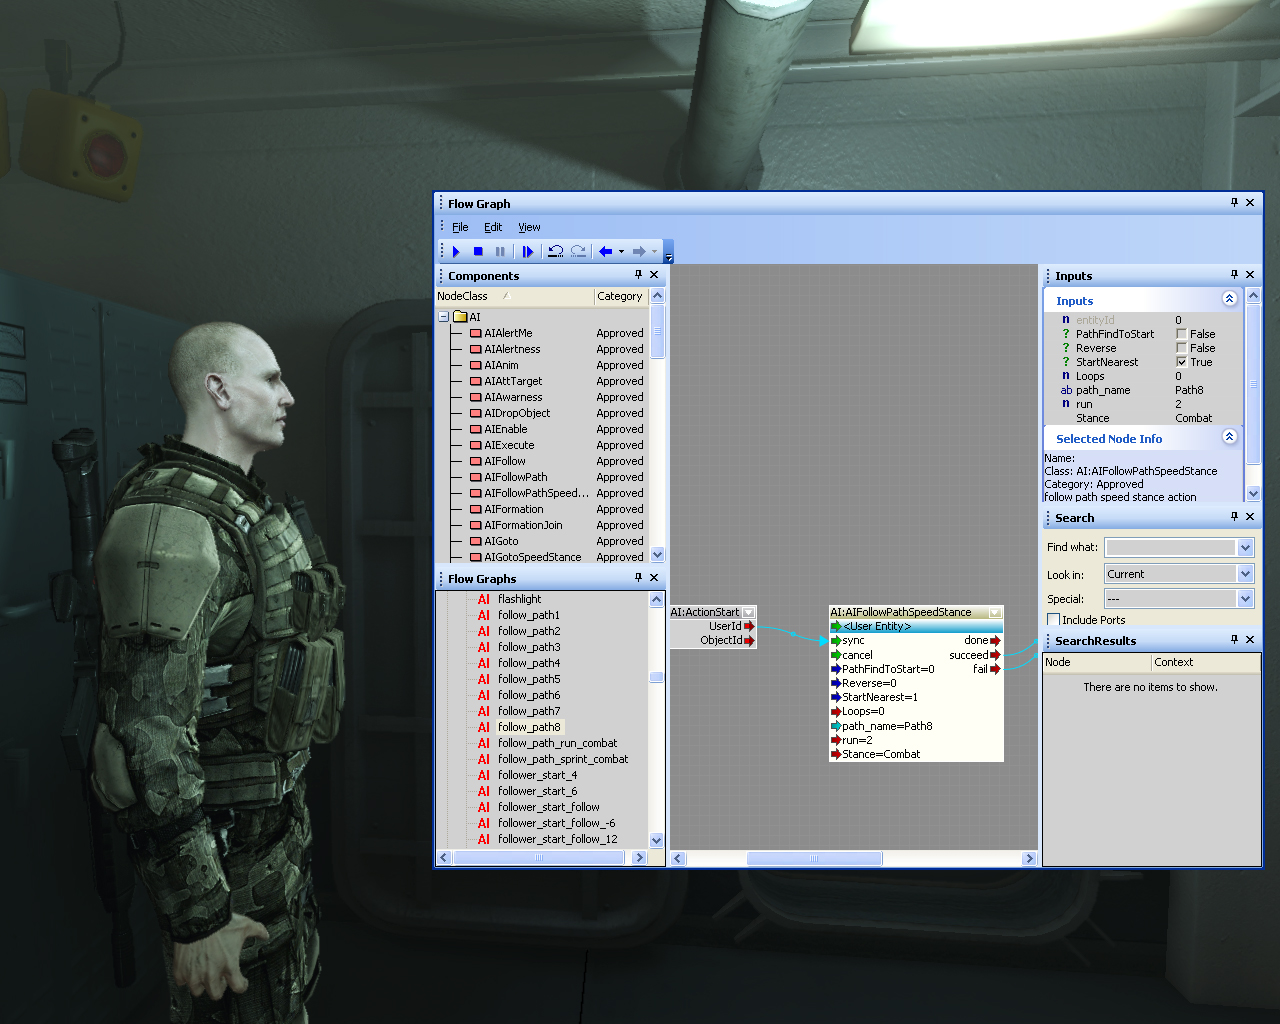Pin the Flow Graphs panel
The width and height of the screenshot is (1280, 1024).
pos(638,578)
